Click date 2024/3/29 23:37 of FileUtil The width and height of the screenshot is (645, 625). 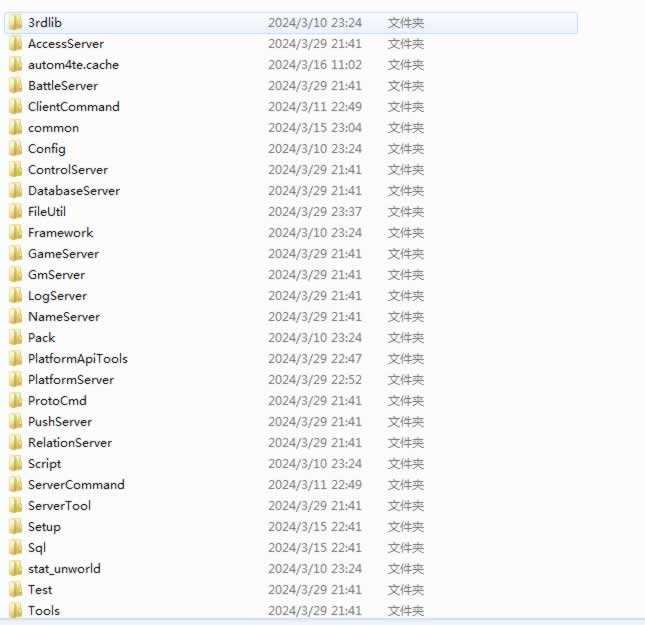315,211
